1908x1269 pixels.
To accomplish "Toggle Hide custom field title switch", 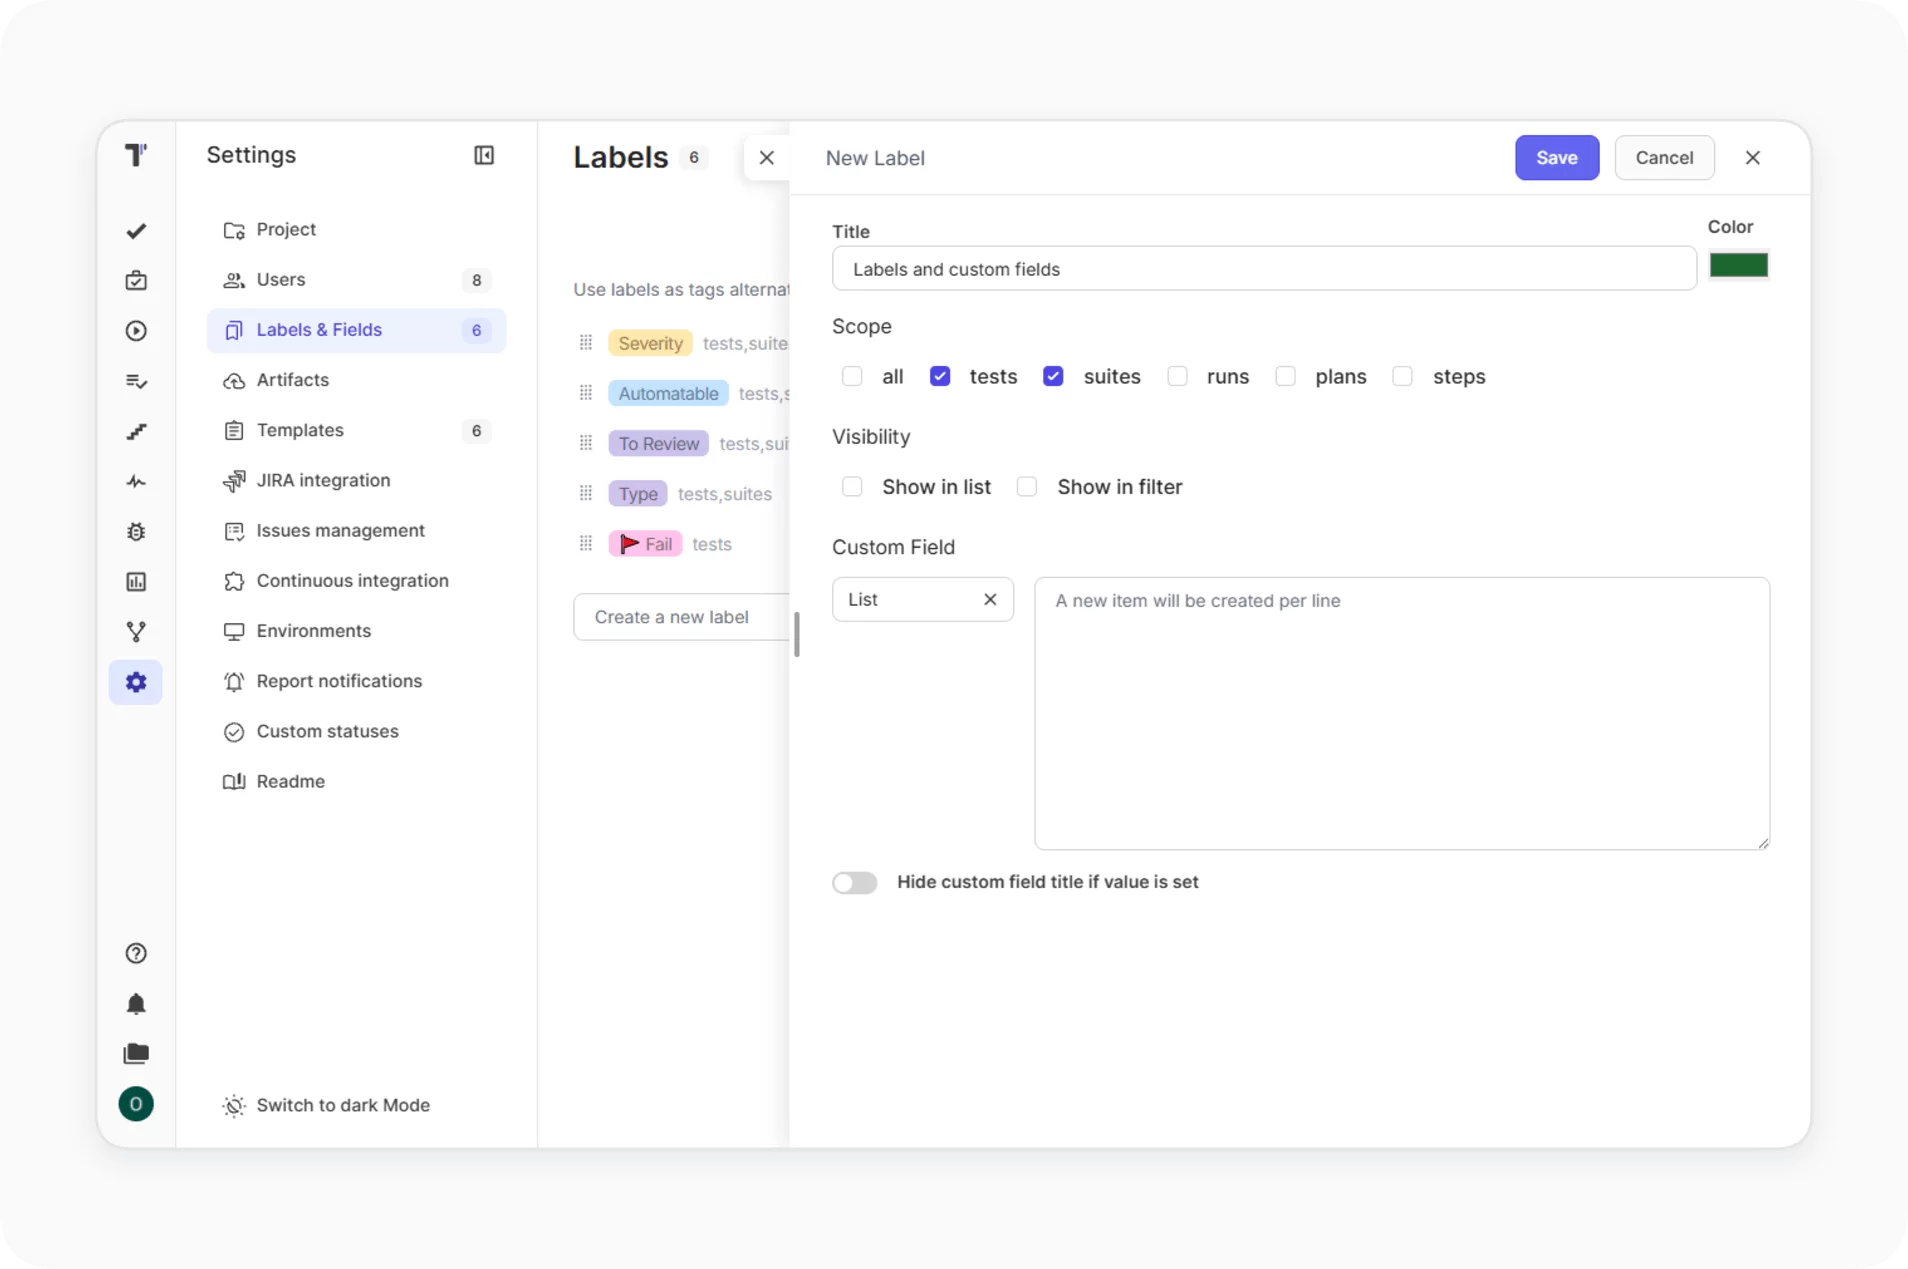I will point(855,883).
